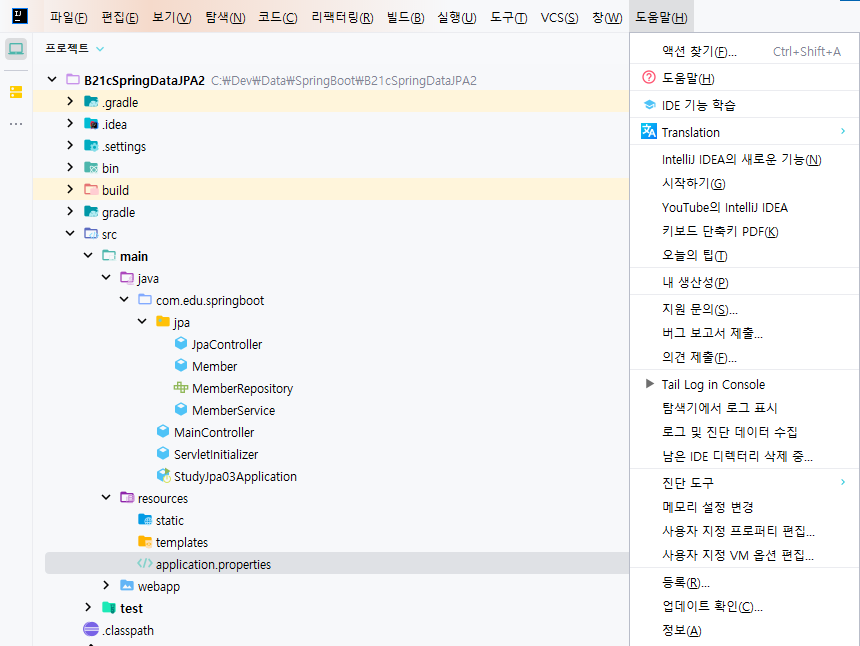Open the 프로젝트 view dropdown
The height and width of the screenshot is (646, 860).
click(x=100, y=49)
